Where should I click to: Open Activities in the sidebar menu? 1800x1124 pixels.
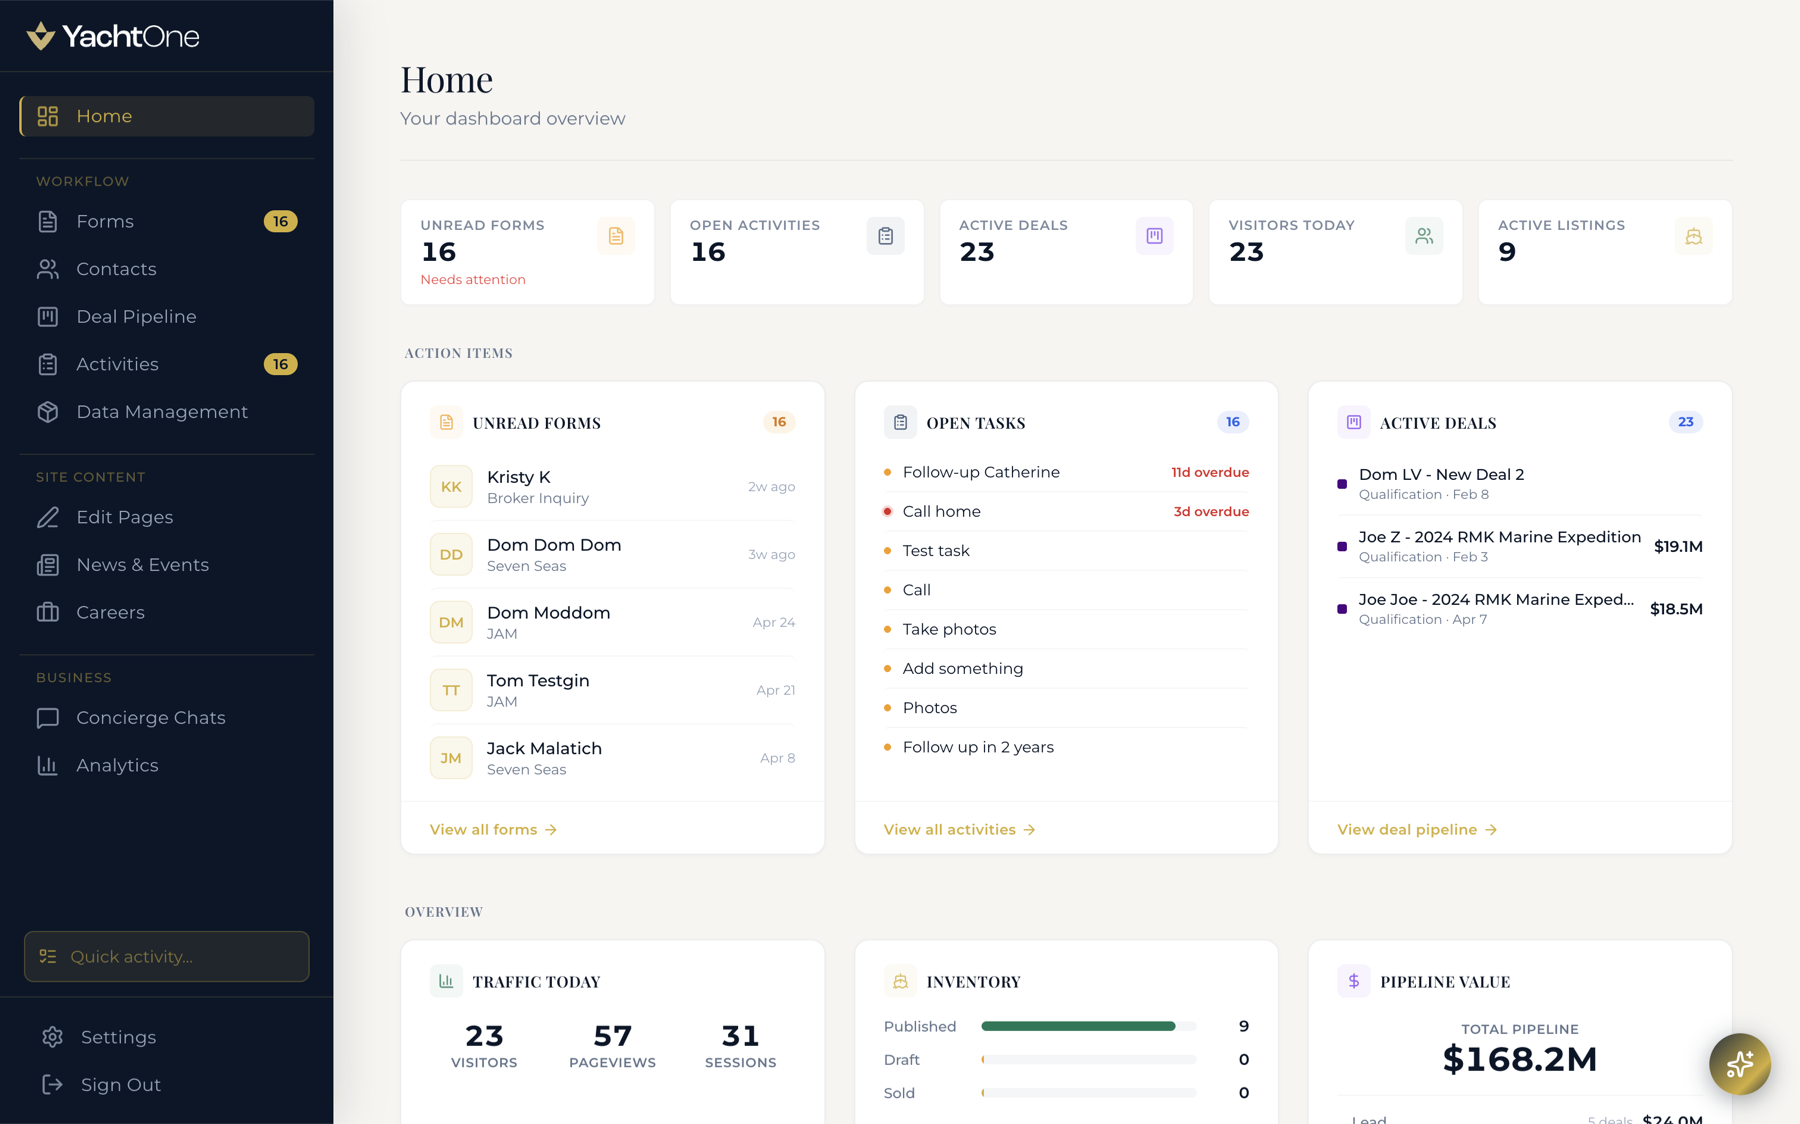coord(167,364)
